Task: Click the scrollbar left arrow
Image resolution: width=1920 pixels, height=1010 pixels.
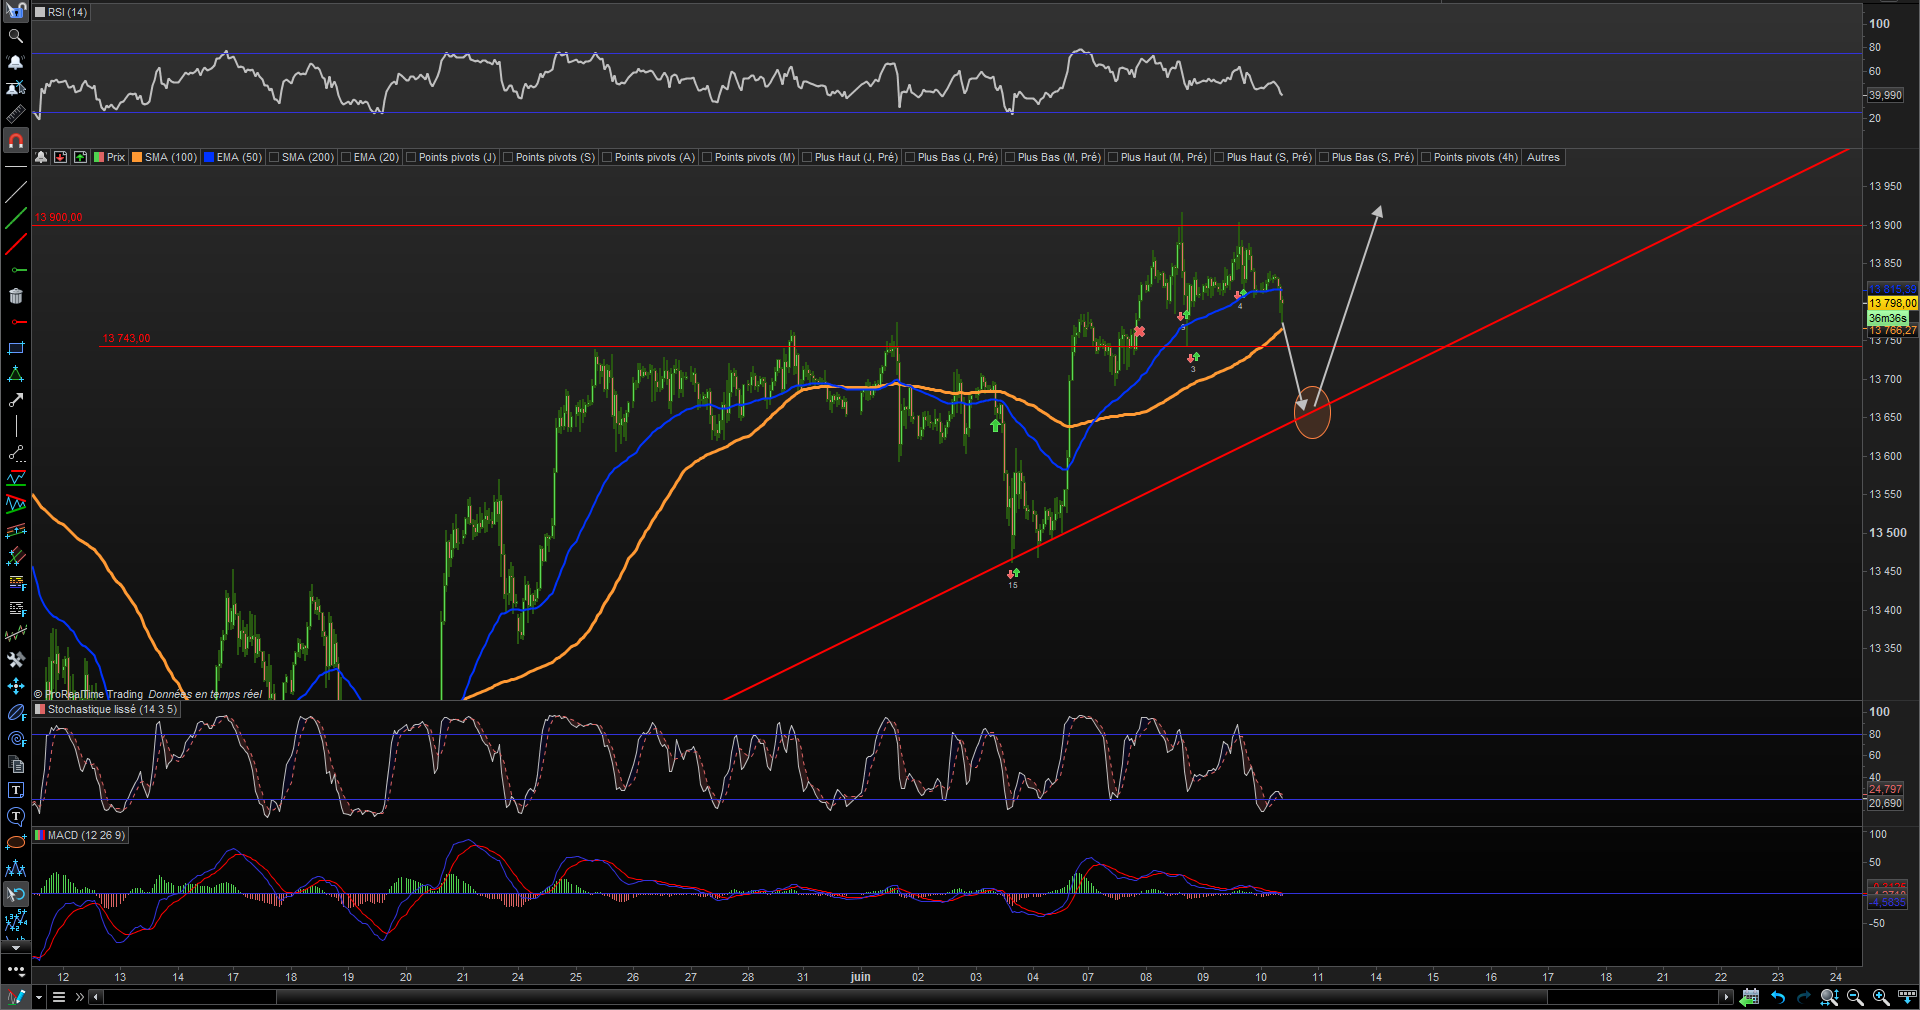Action: tap(96, 997)
